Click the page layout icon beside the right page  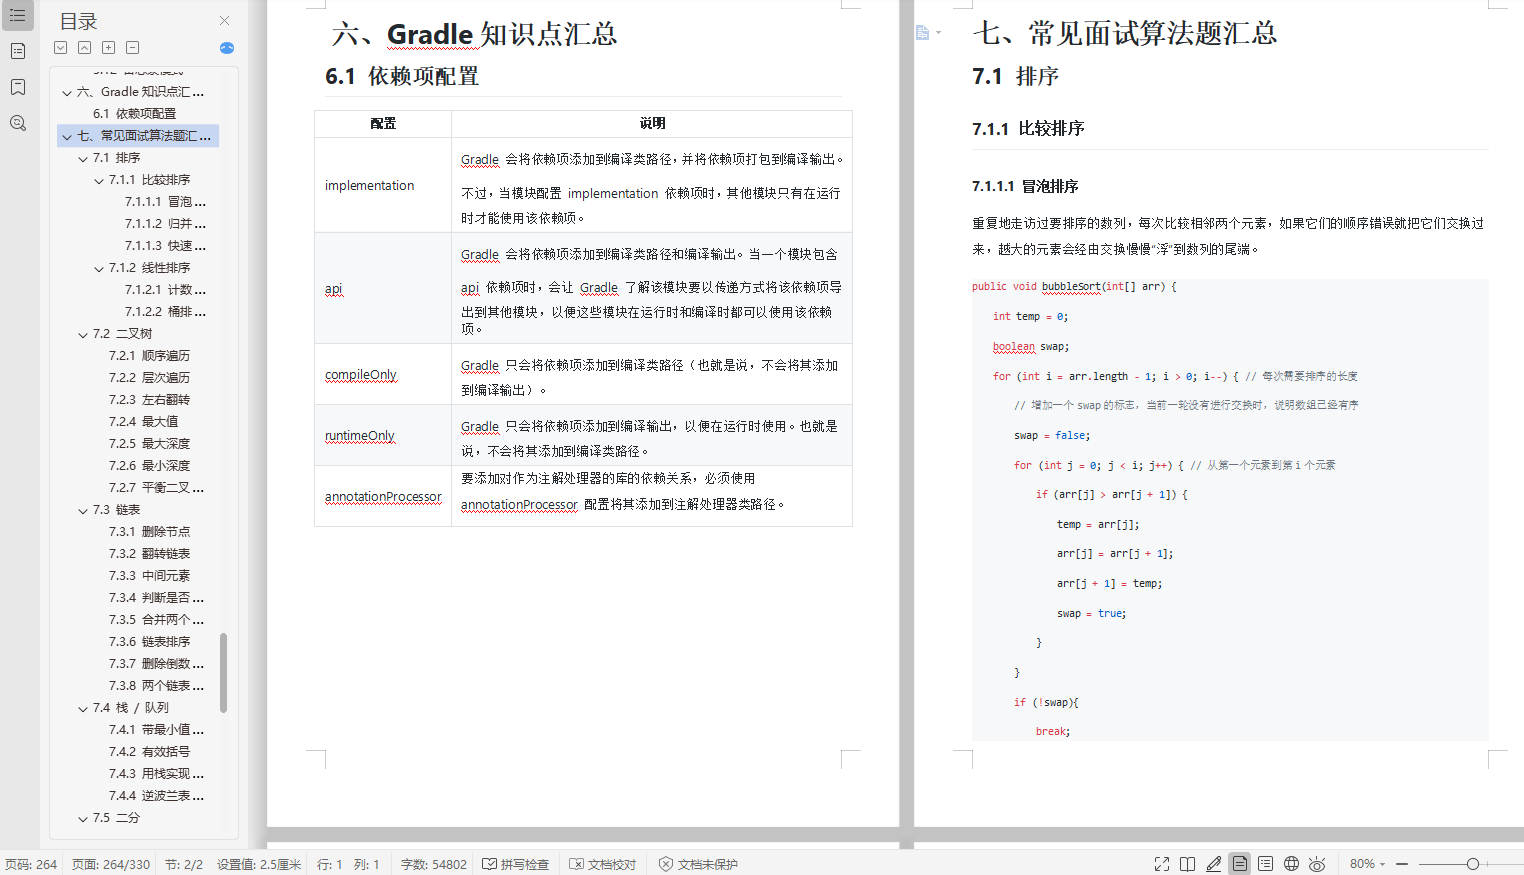tap(923, 33)
